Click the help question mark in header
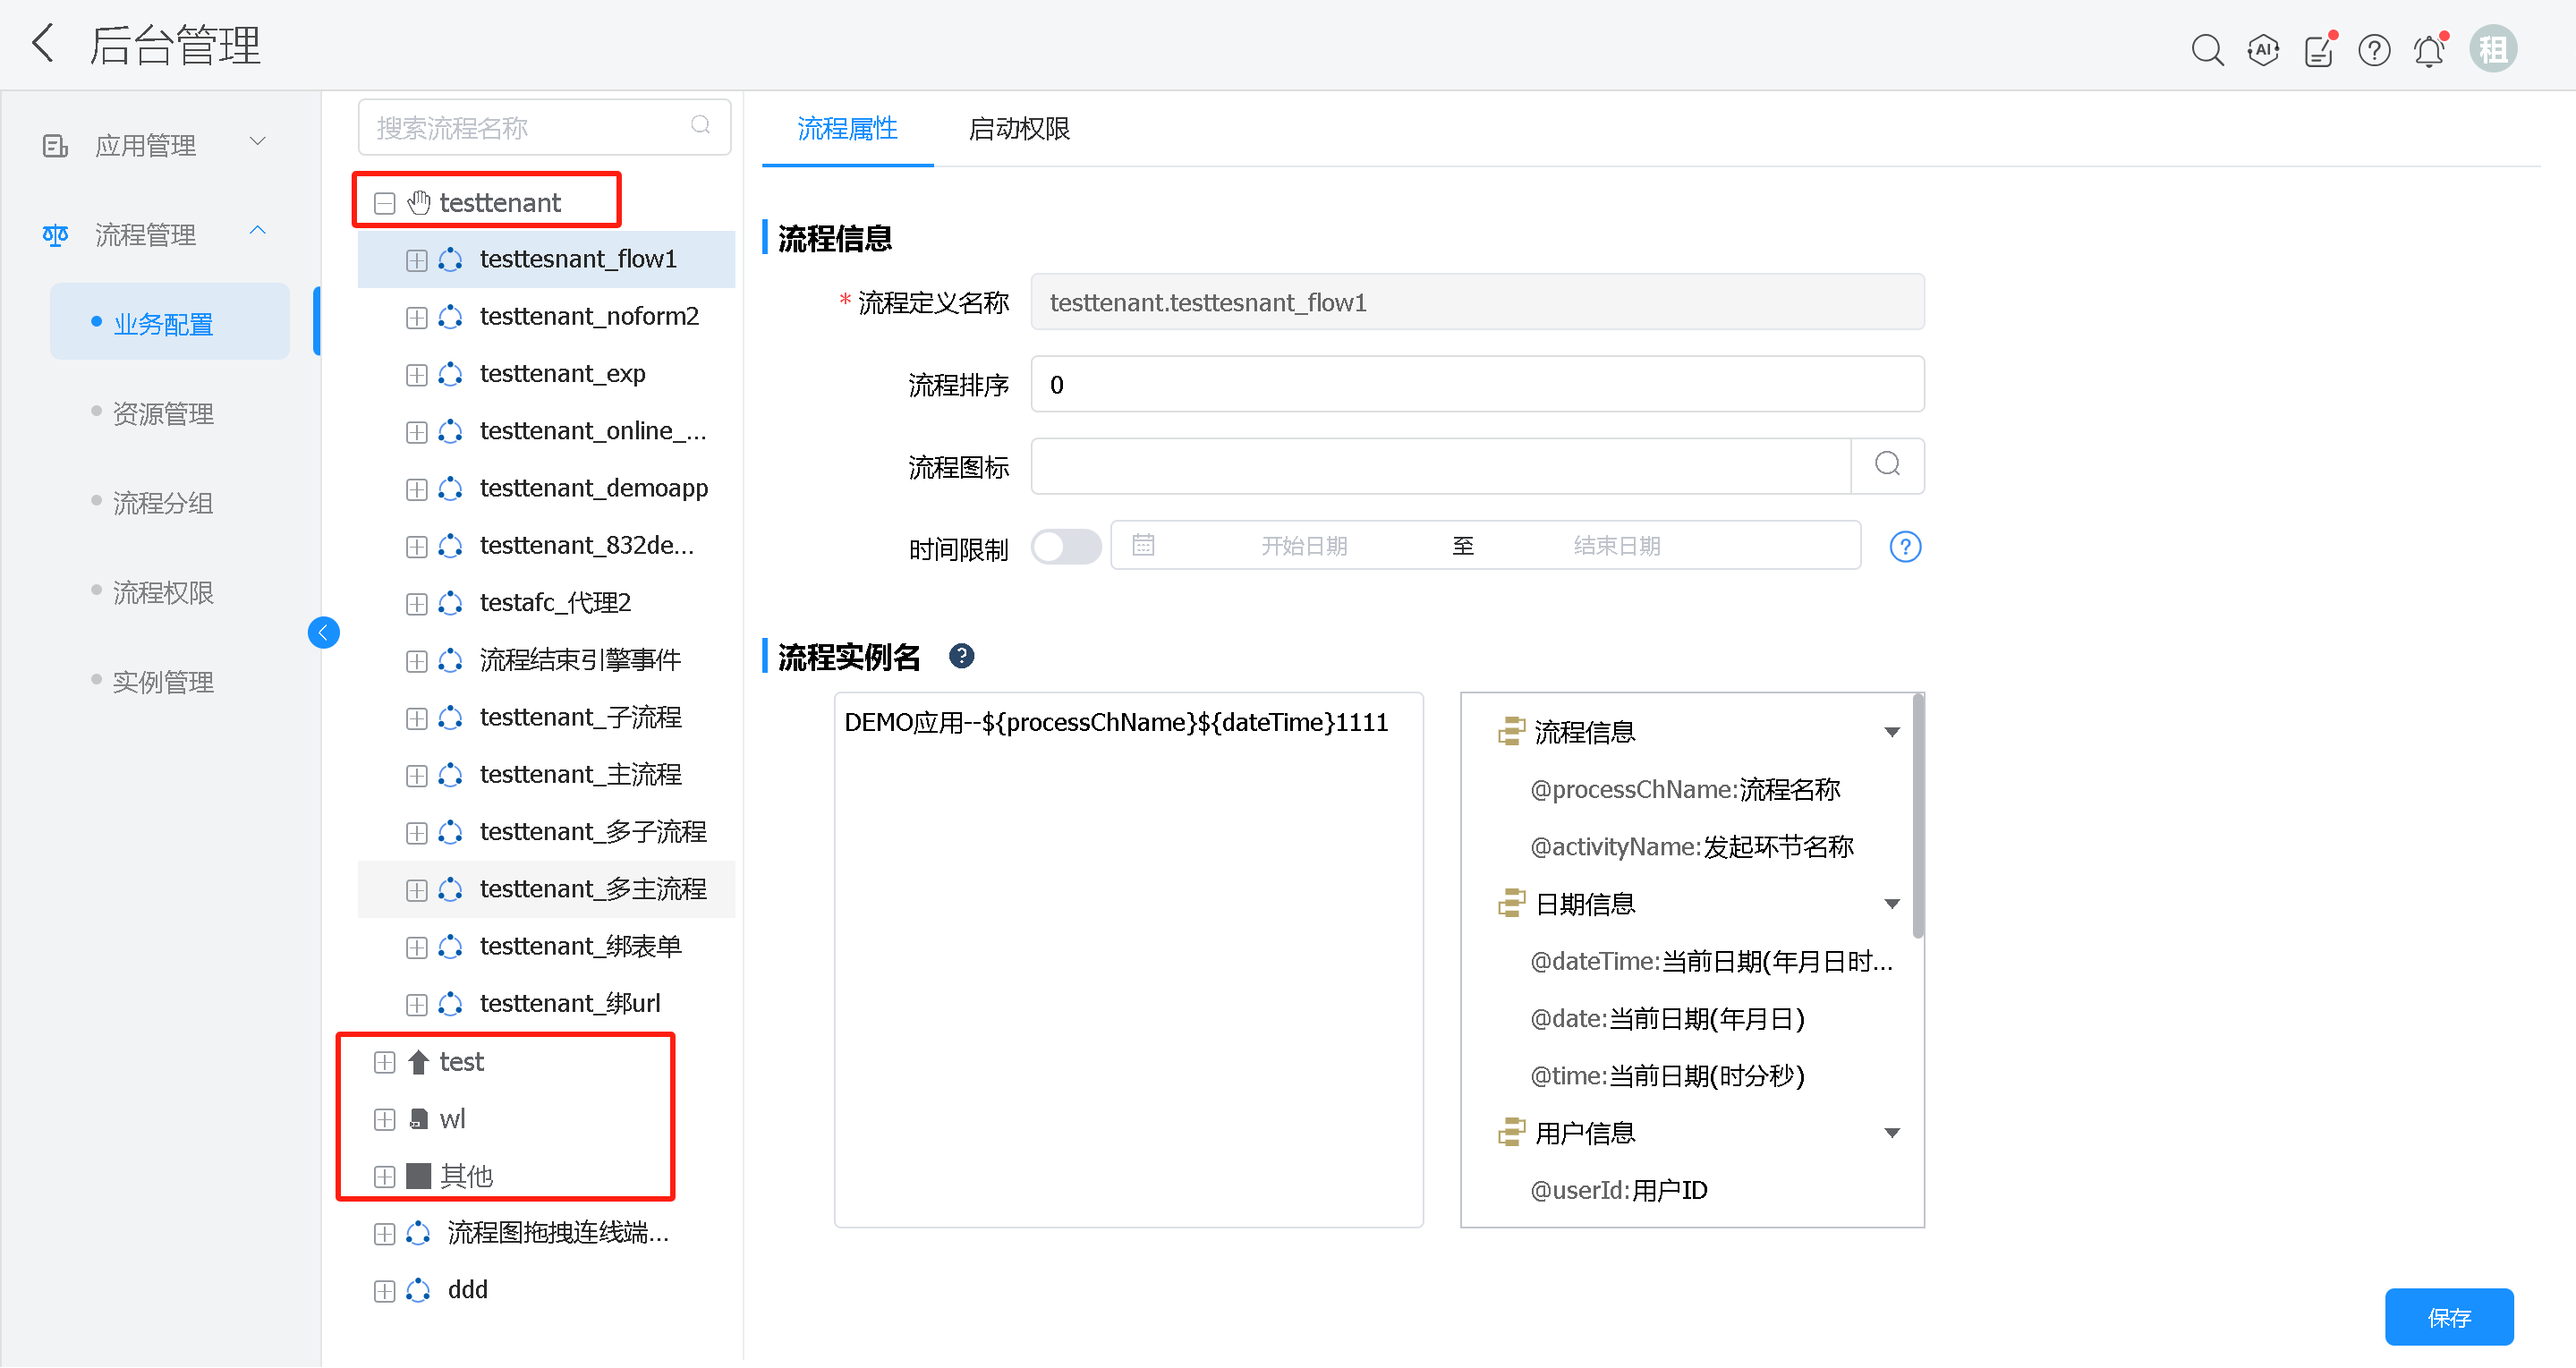This screenshot has height=1368, width=2576. pos(2374,49)
